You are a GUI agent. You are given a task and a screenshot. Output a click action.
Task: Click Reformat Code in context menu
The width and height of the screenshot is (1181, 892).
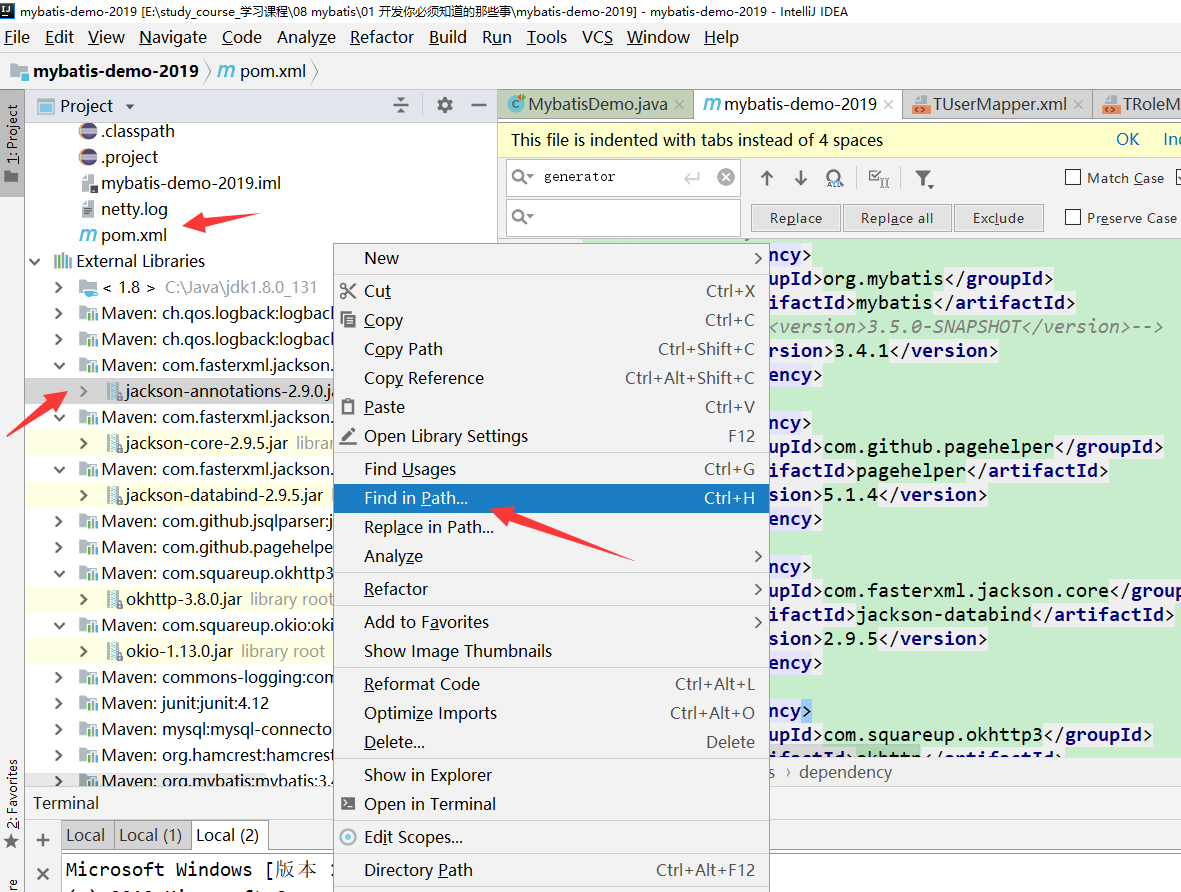pos(551,684)
